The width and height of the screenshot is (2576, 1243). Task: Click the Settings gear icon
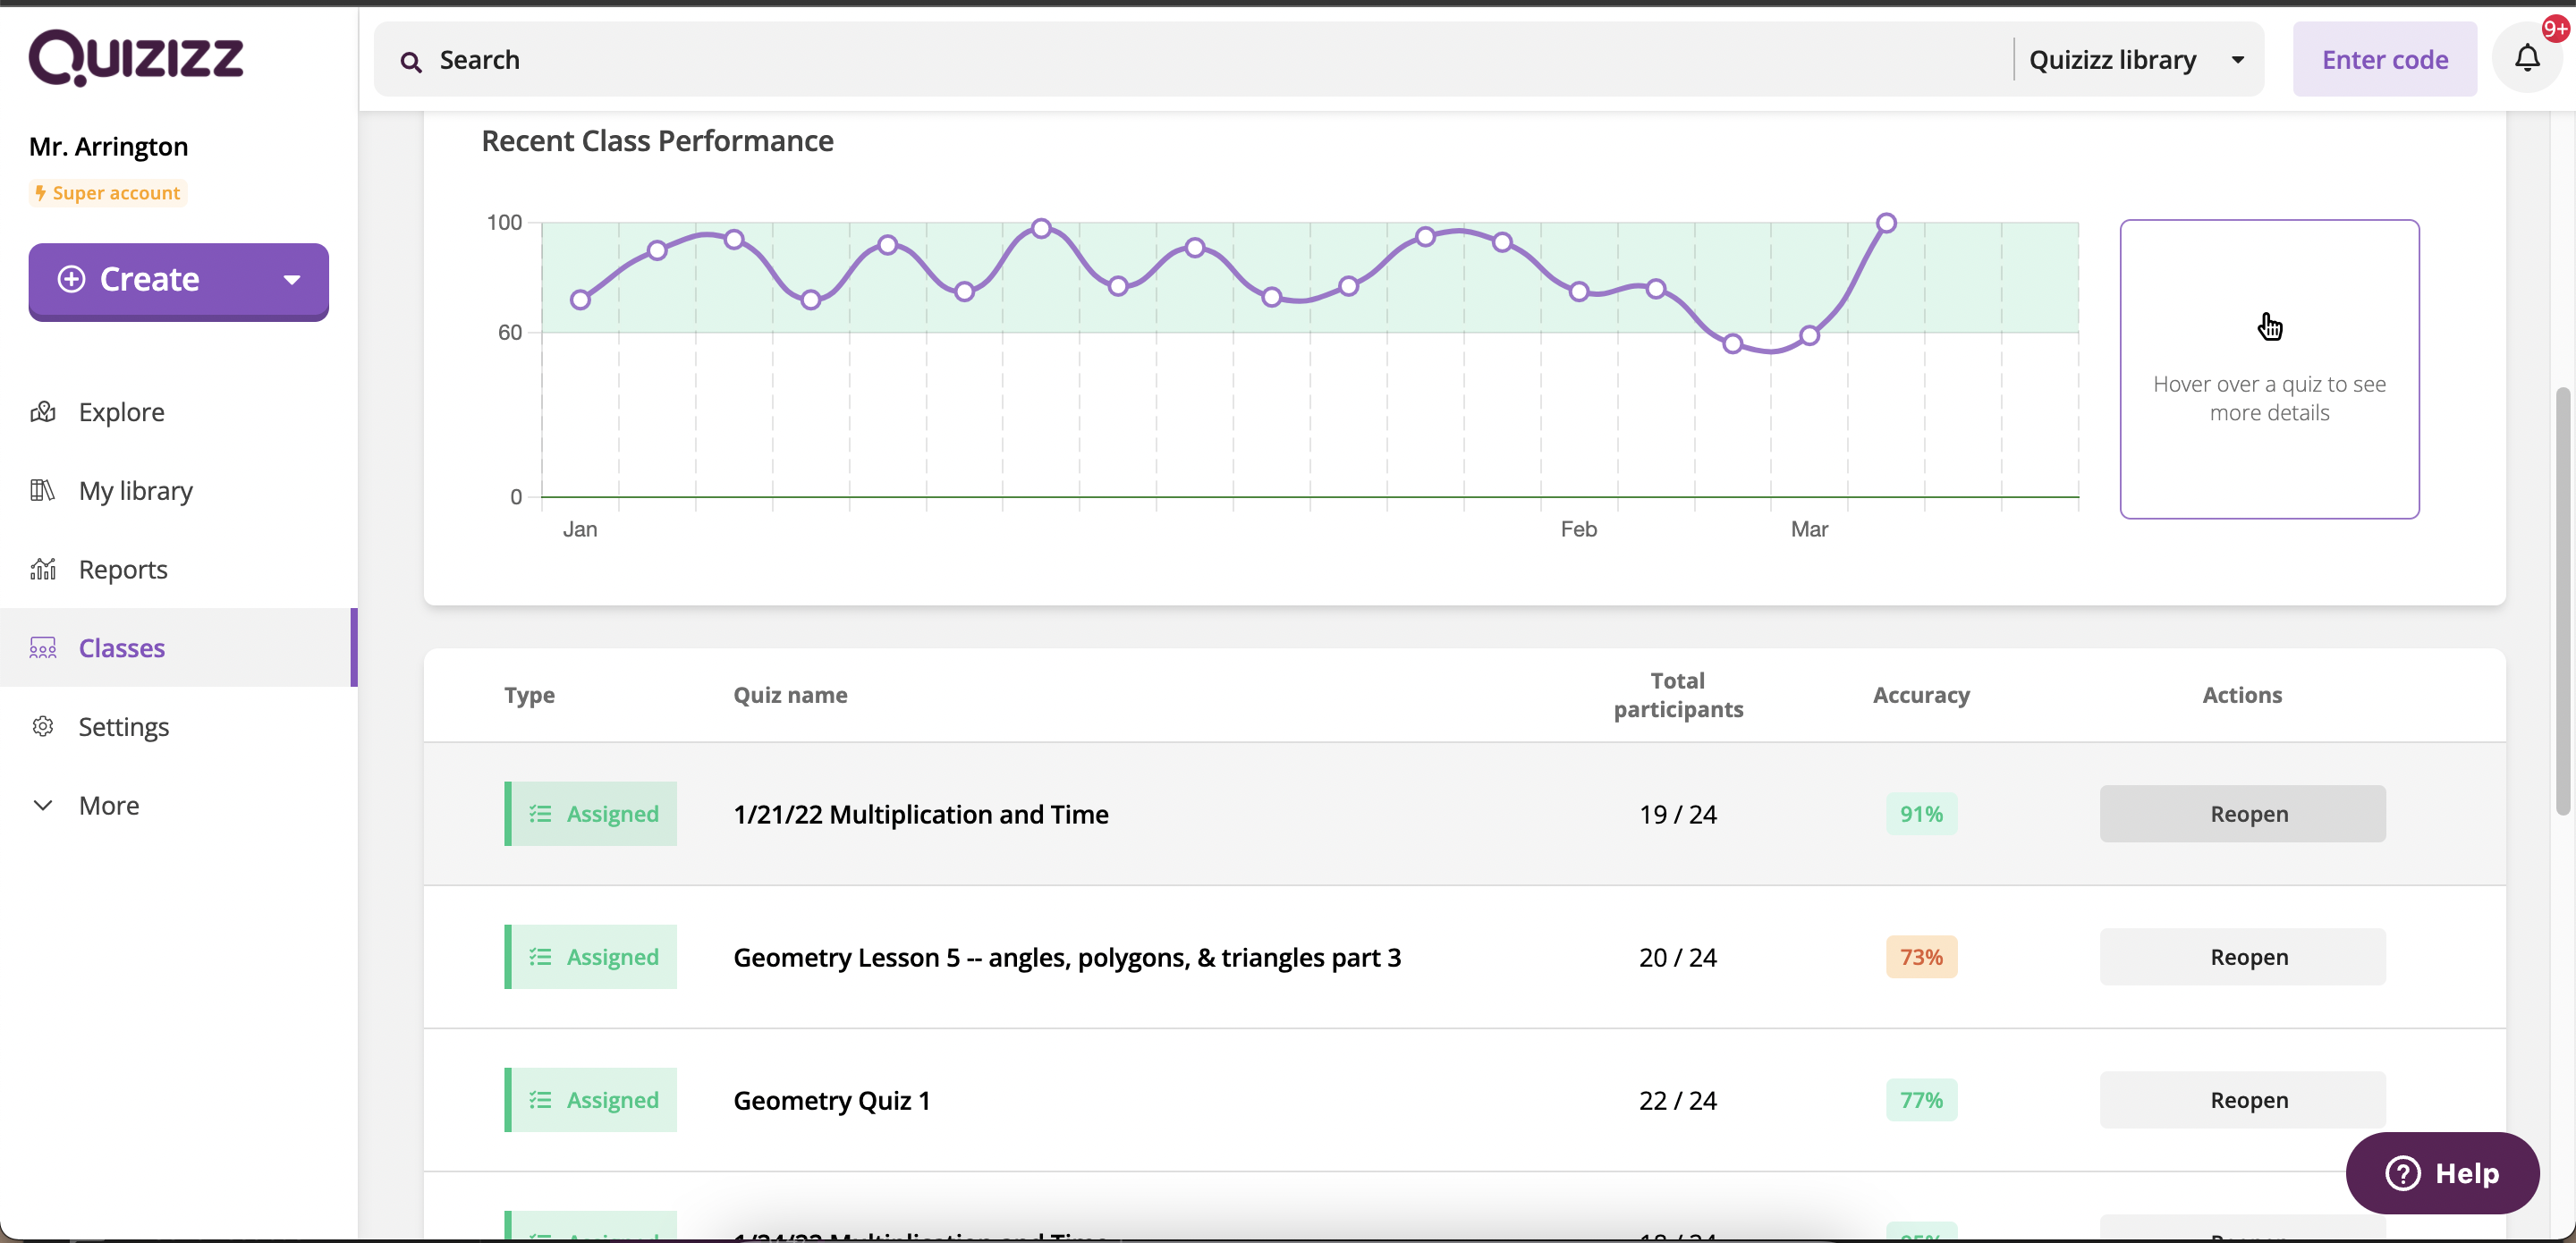43,726
